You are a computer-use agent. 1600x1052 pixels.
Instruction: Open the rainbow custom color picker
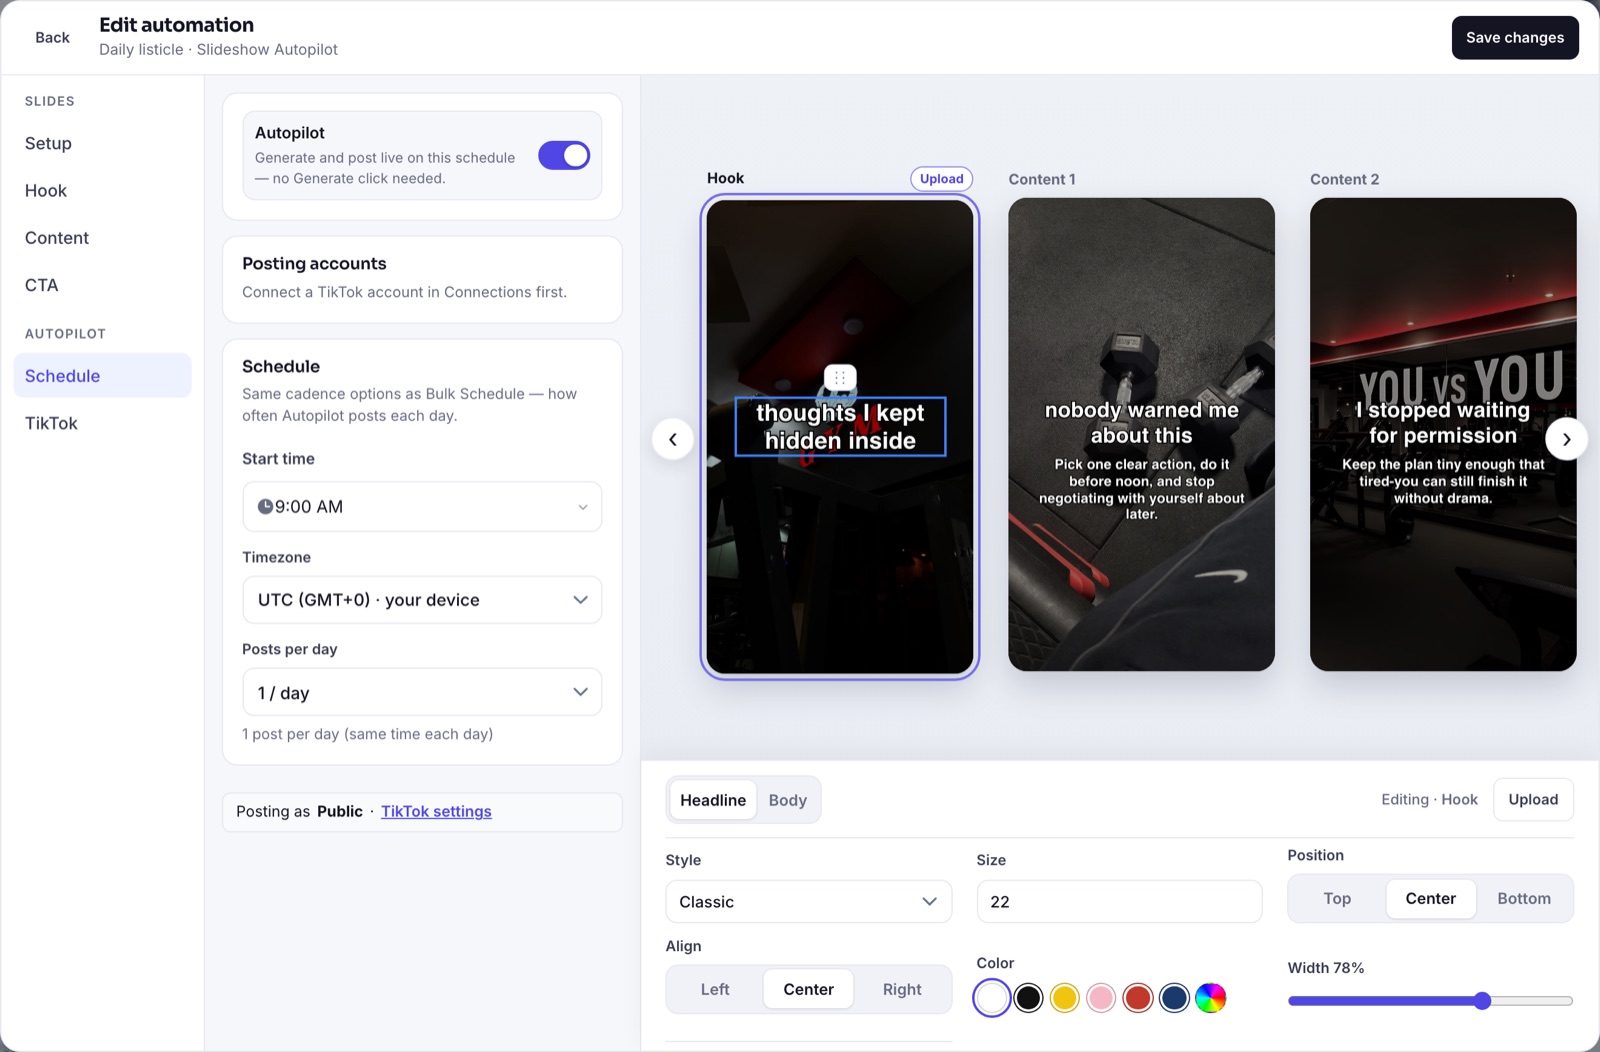(x=1210, y=998)
